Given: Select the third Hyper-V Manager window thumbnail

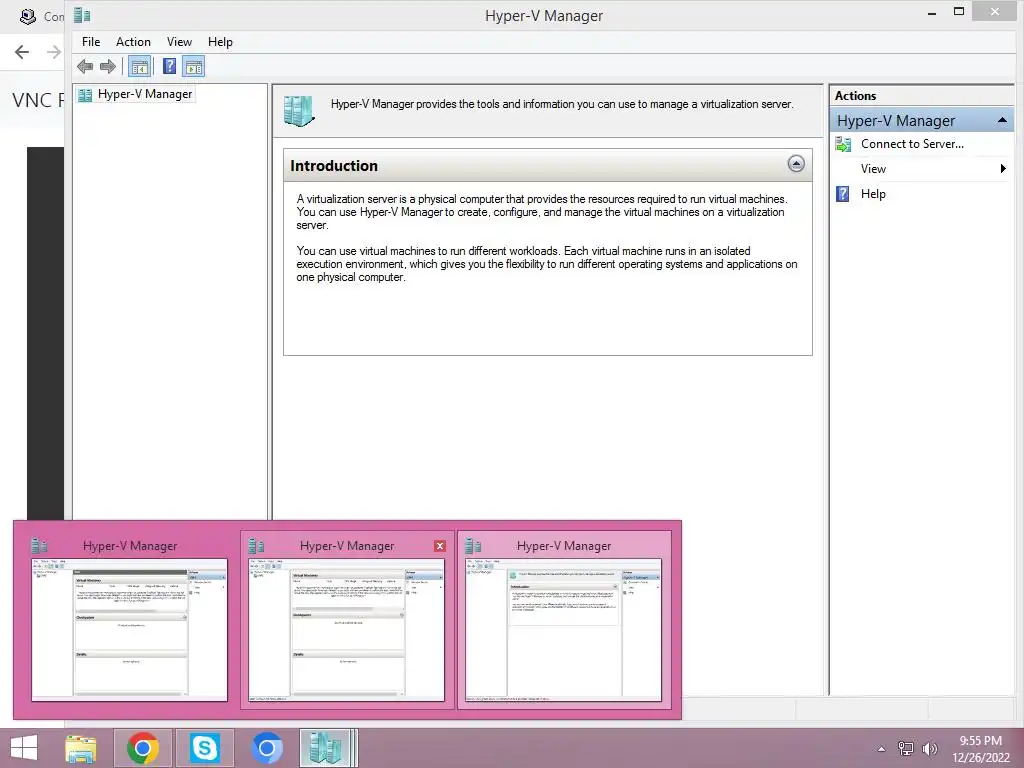Looking at the screenshot, I should tap(564, 620).
